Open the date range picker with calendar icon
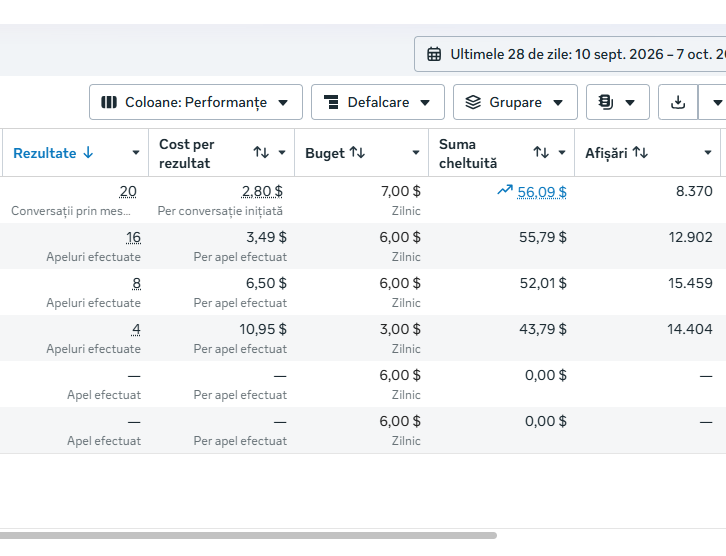Viewport: 726px width, 556px height. (570, 54)
